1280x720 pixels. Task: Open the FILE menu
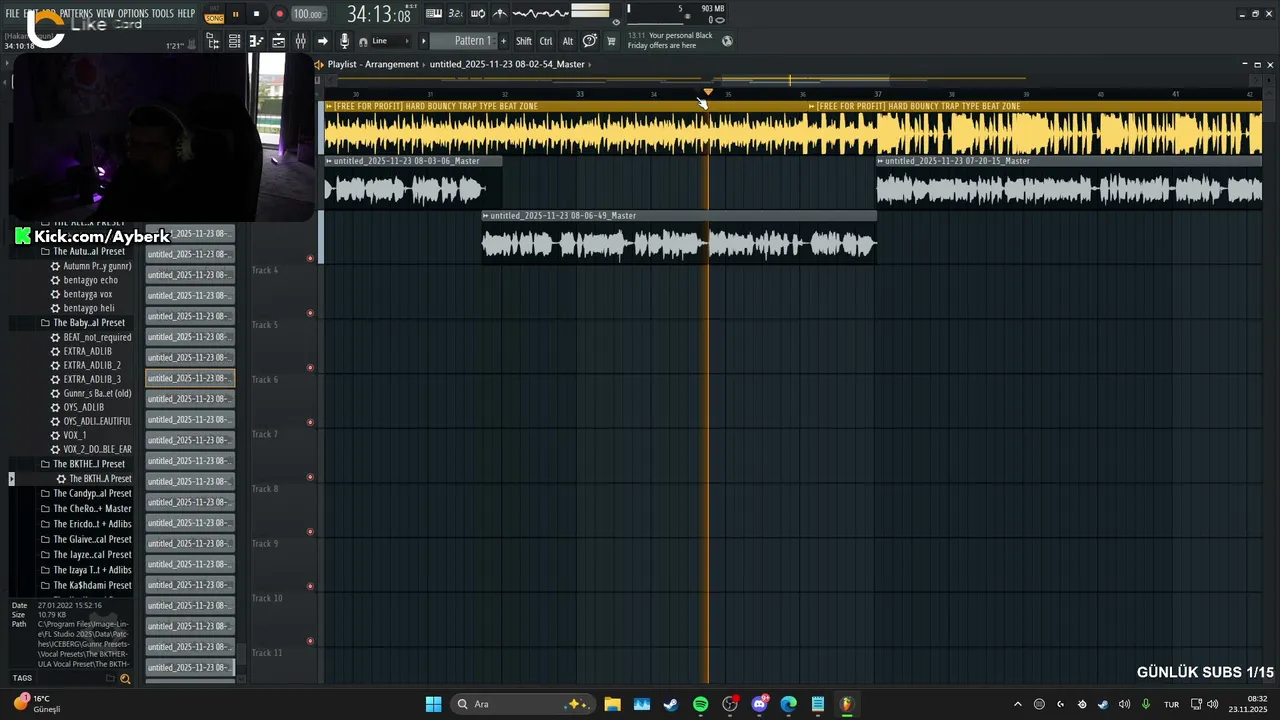point(12,13)
